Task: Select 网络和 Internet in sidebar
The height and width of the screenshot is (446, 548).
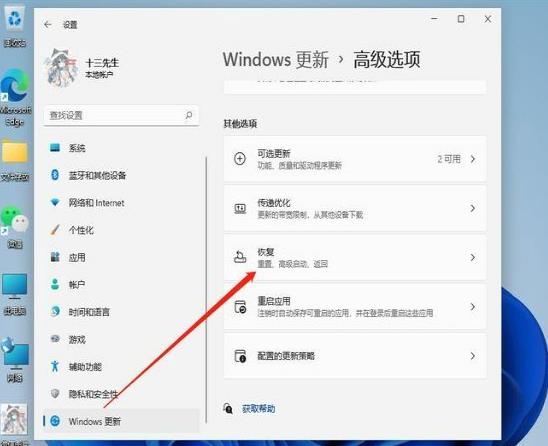Action: 121,202
